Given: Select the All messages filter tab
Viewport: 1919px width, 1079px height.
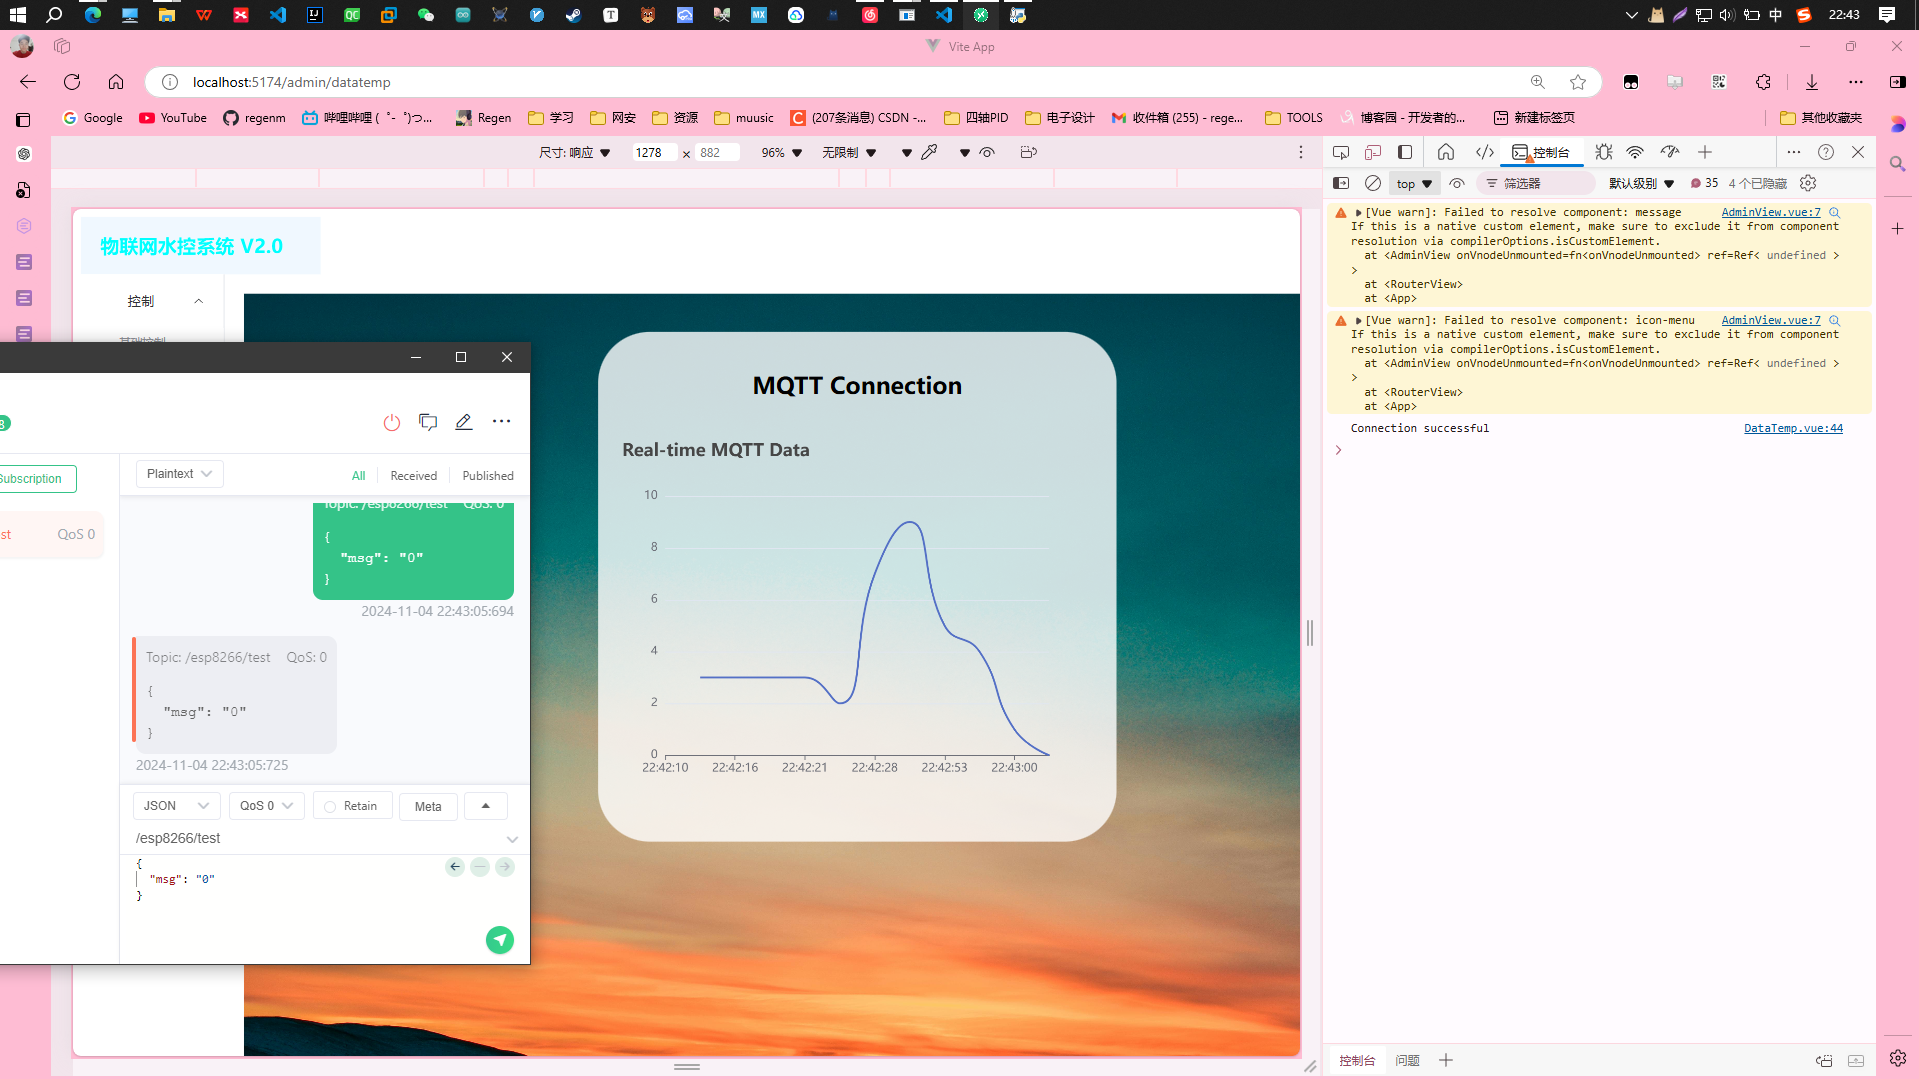Looking at the screenshot, I should (358, 476).
